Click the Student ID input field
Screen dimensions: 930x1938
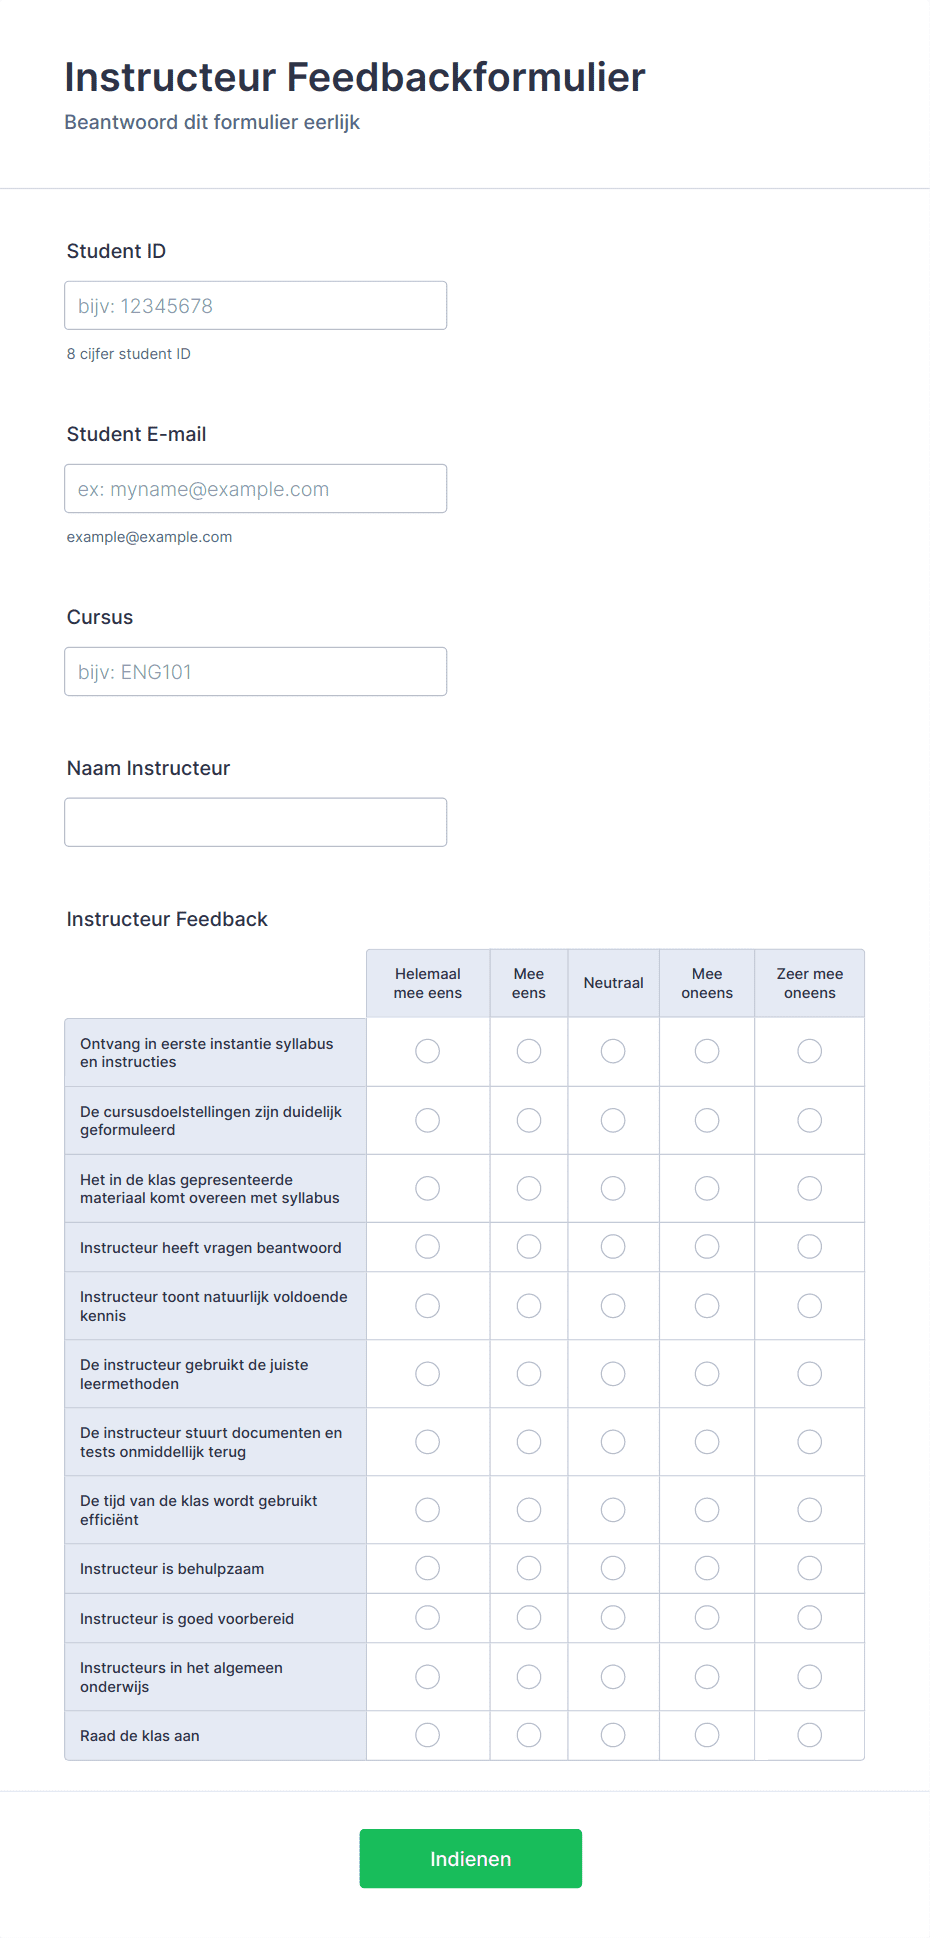point(255,305)
